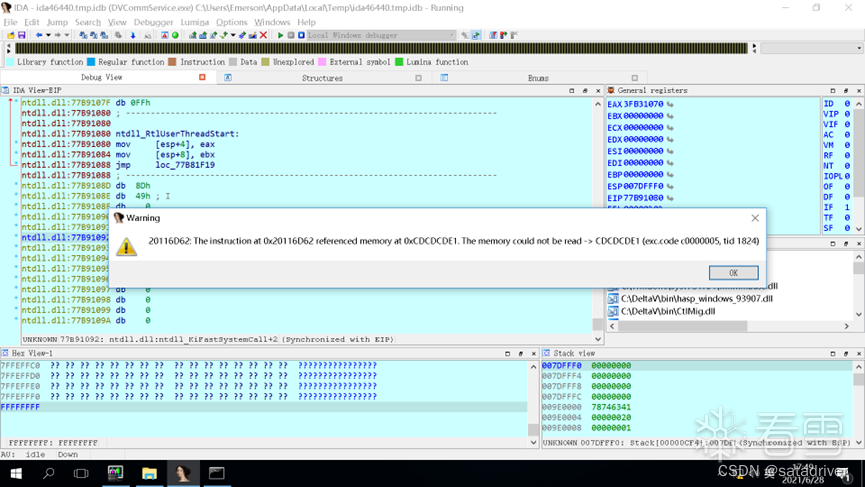
Task: Open taskbar search magnifier
Action: coord(49,473)
